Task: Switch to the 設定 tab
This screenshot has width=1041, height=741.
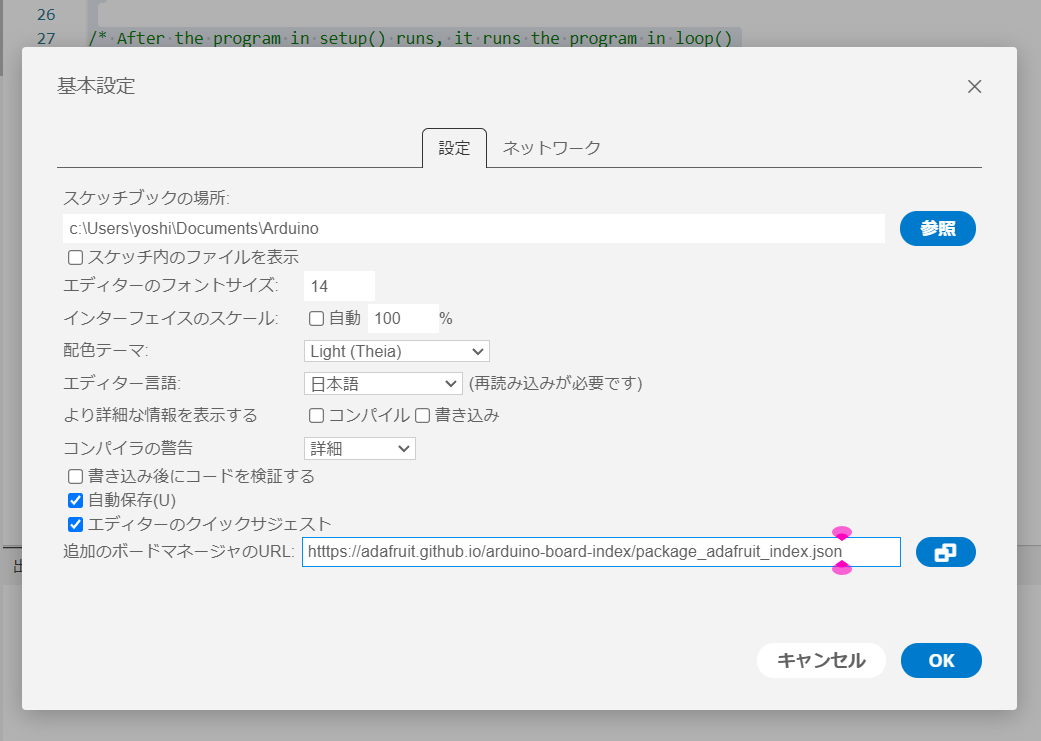Action: [454, 147]
